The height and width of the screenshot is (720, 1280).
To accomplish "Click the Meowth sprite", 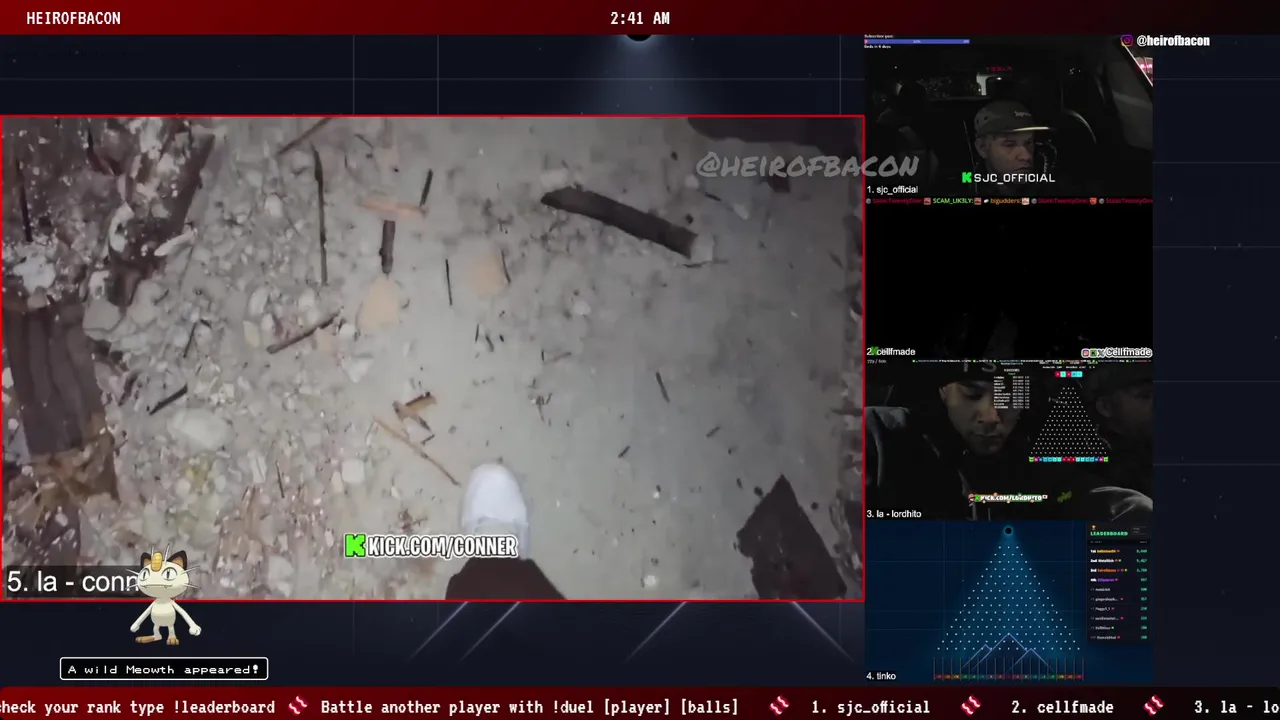I will pos(165,597).
